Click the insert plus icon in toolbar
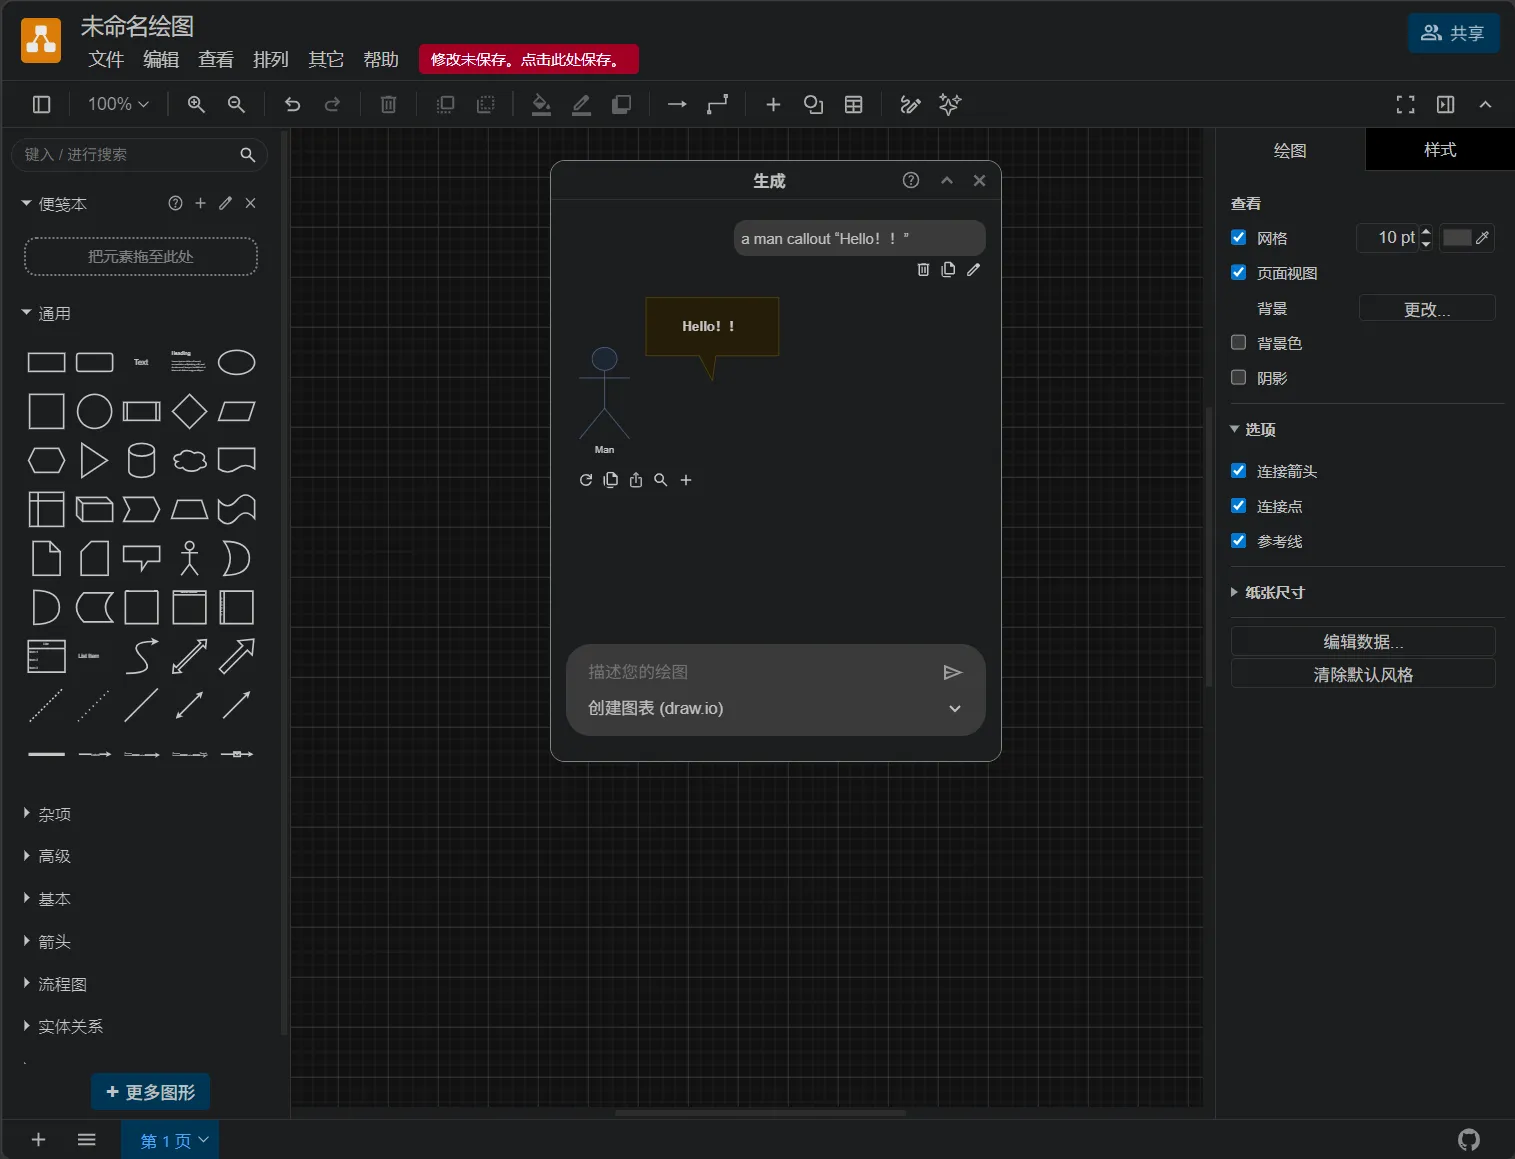The image size is (1515, 1159). (x=773, y=104)
